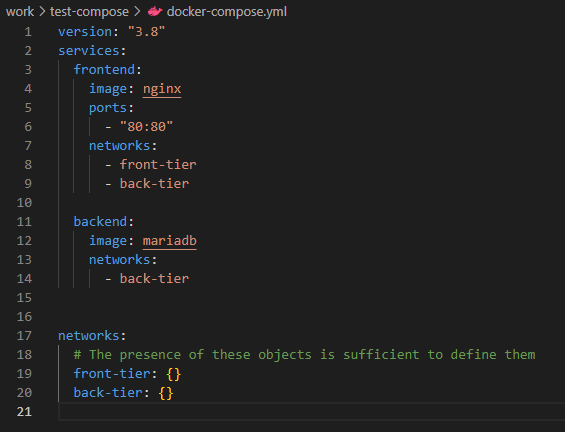Click the "80:80" port mapping value
The image size is (565, 432).
(x=146, y=127)
